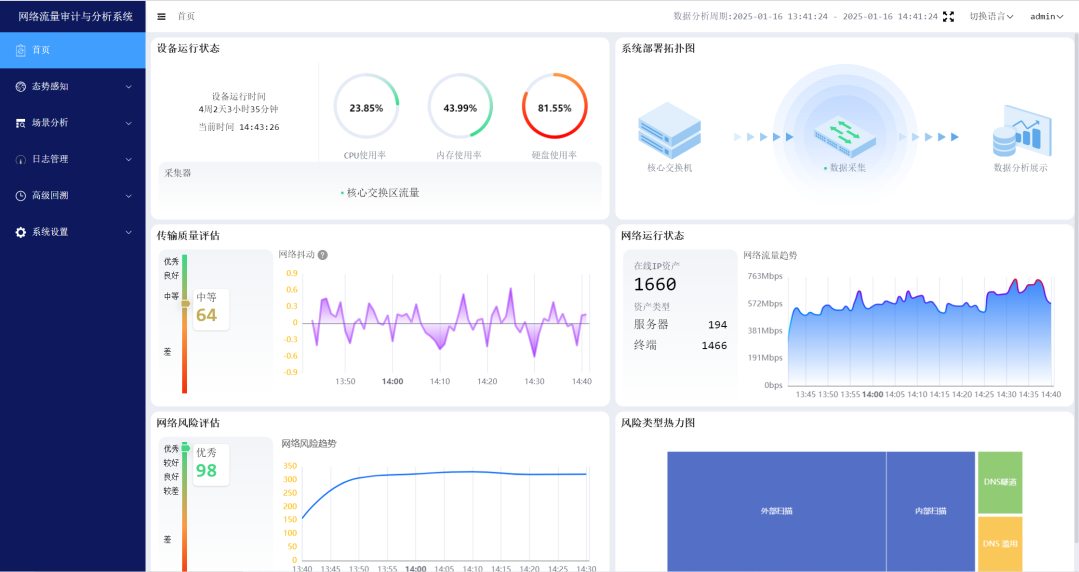Click the hamburger menu collapse icon
This screenshot has width=1079, height=572.
(161, 17)
